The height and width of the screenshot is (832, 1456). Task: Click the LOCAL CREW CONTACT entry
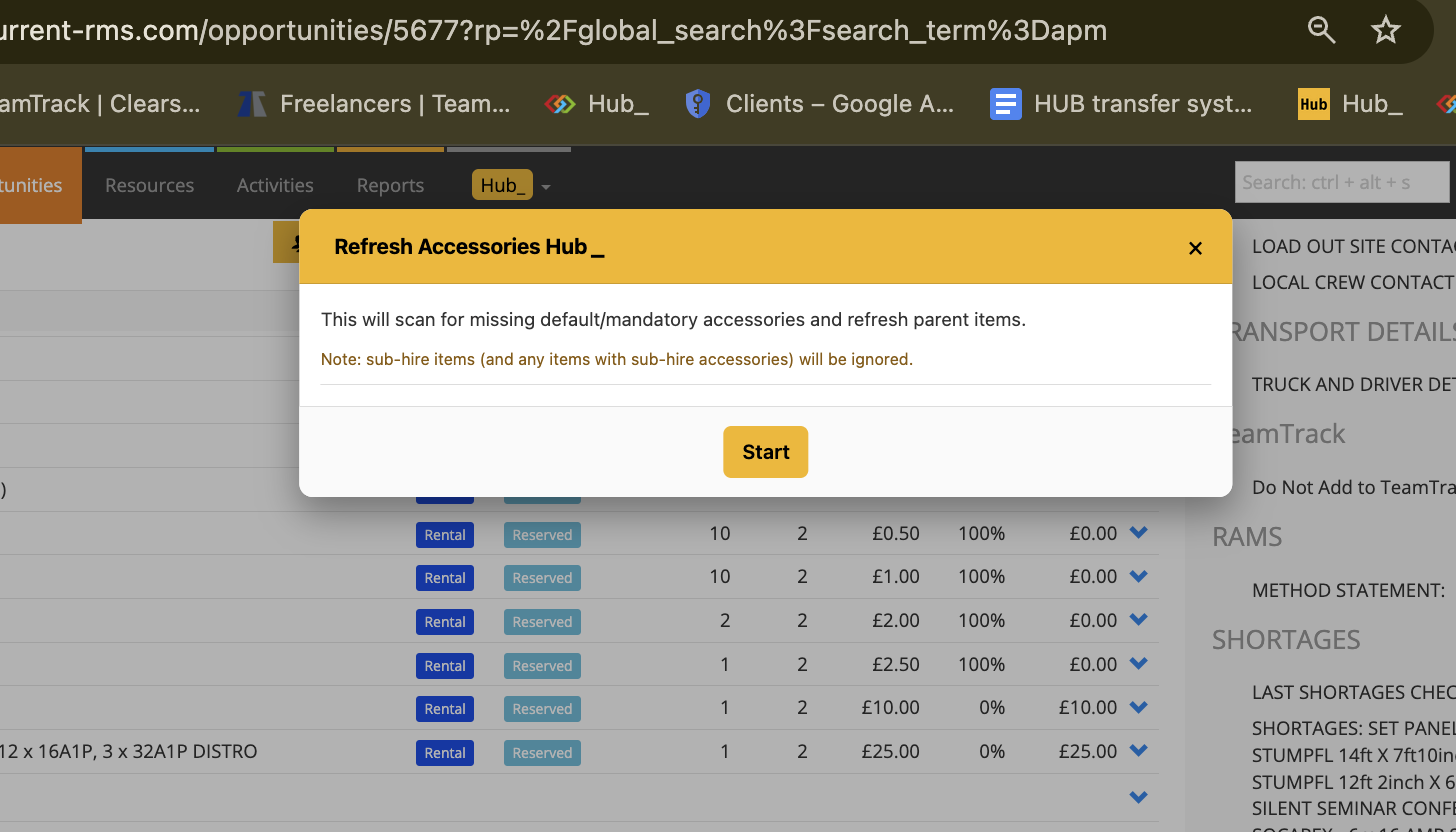(1354, 282)
